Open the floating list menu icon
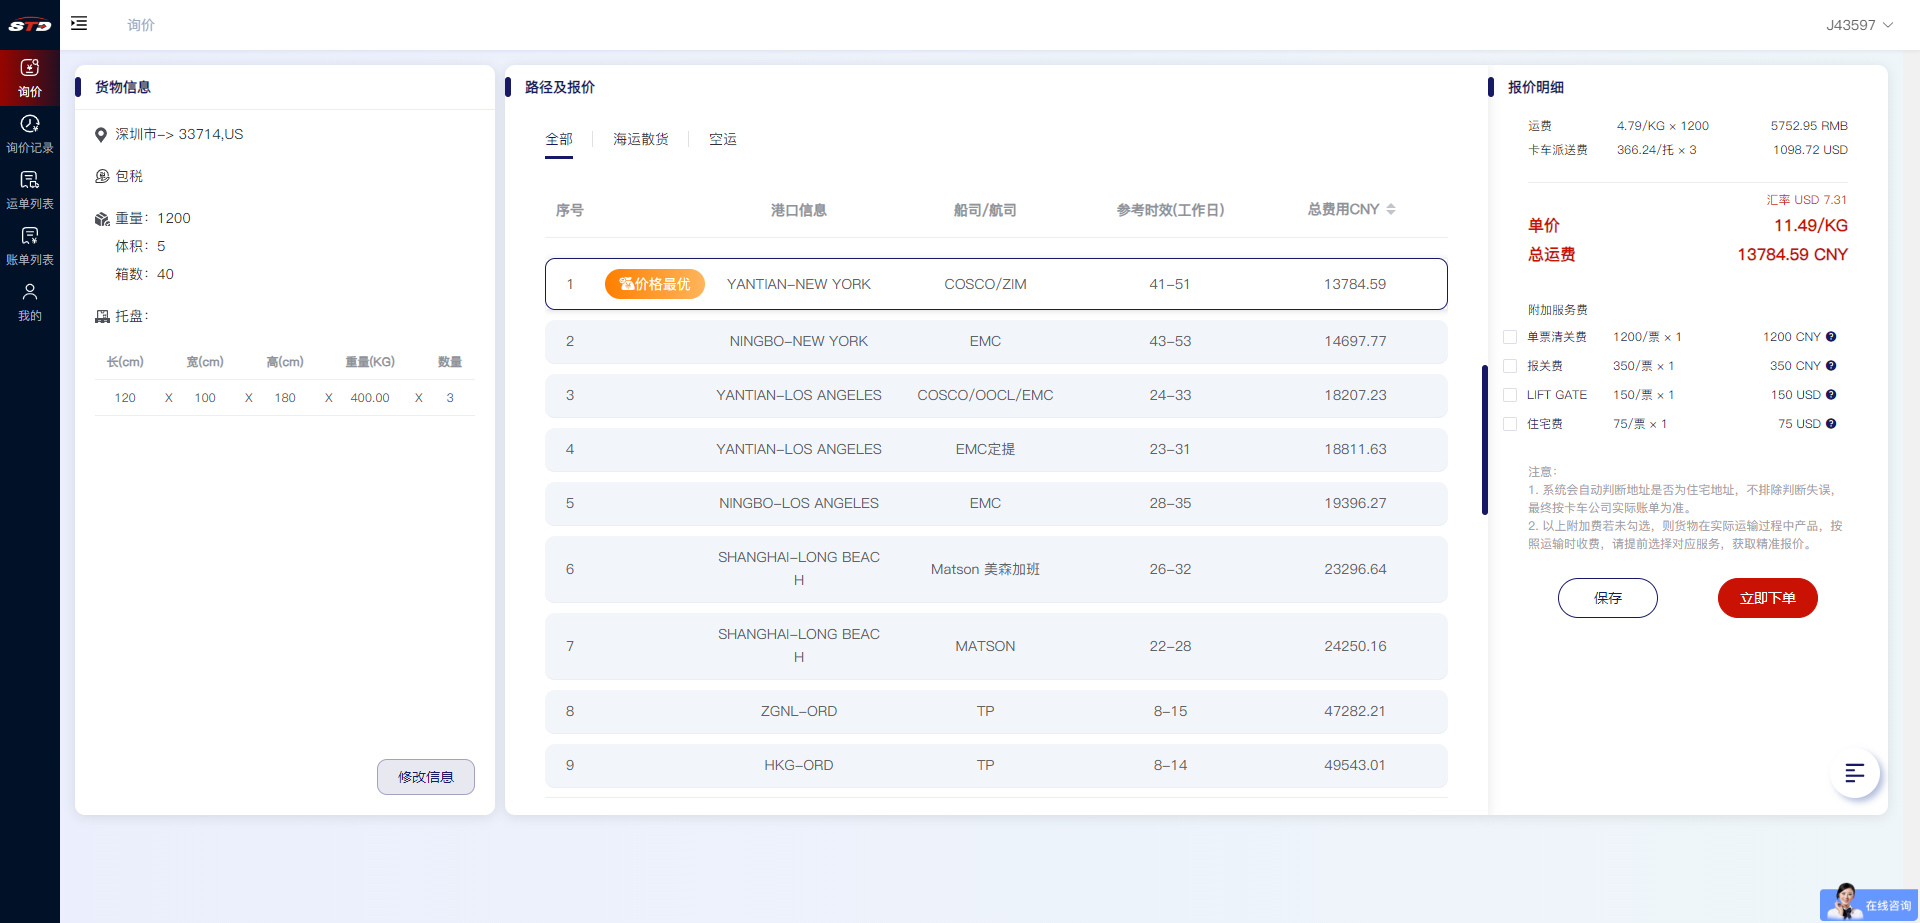This screenshot has height=923, width=1920. 1855,773
